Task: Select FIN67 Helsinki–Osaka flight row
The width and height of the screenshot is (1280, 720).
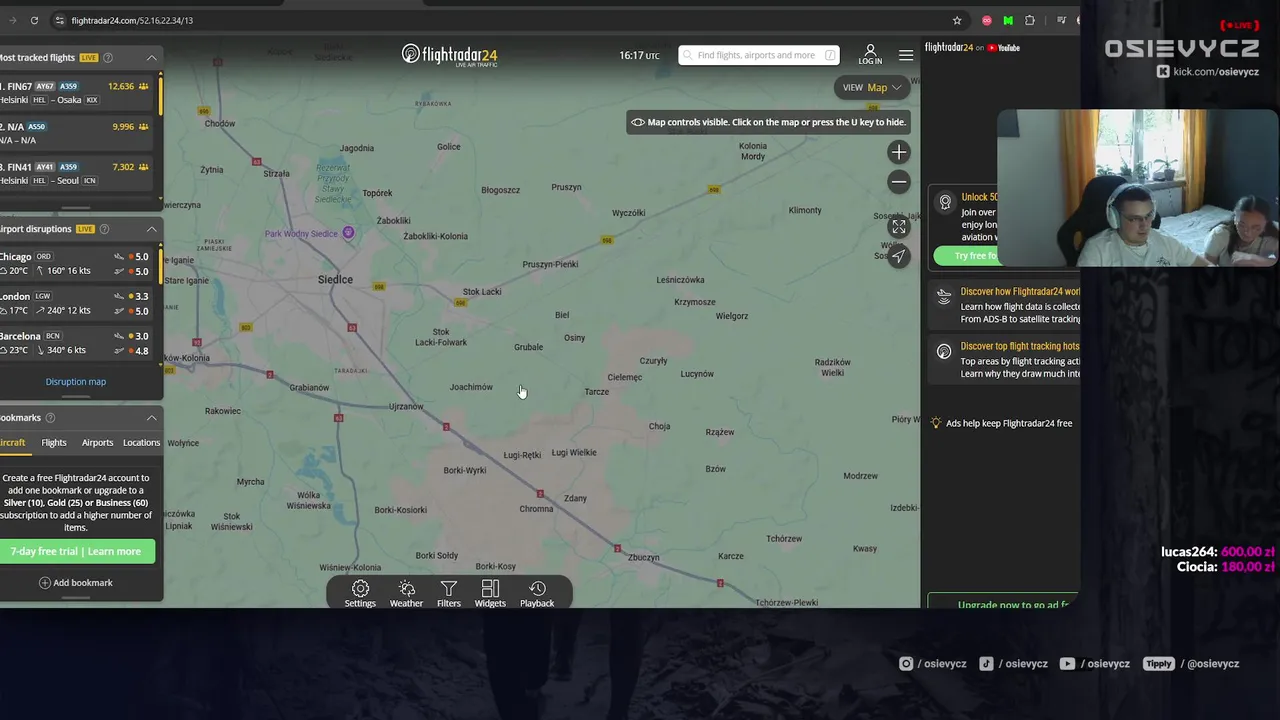Action: [x=78, y=93]
